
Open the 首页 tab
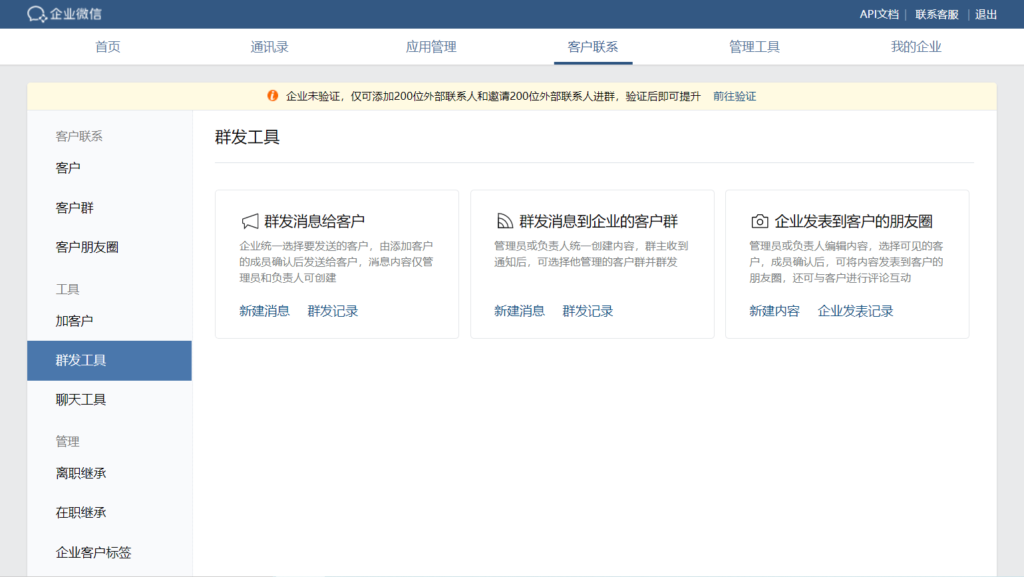(x=108, y=47)
